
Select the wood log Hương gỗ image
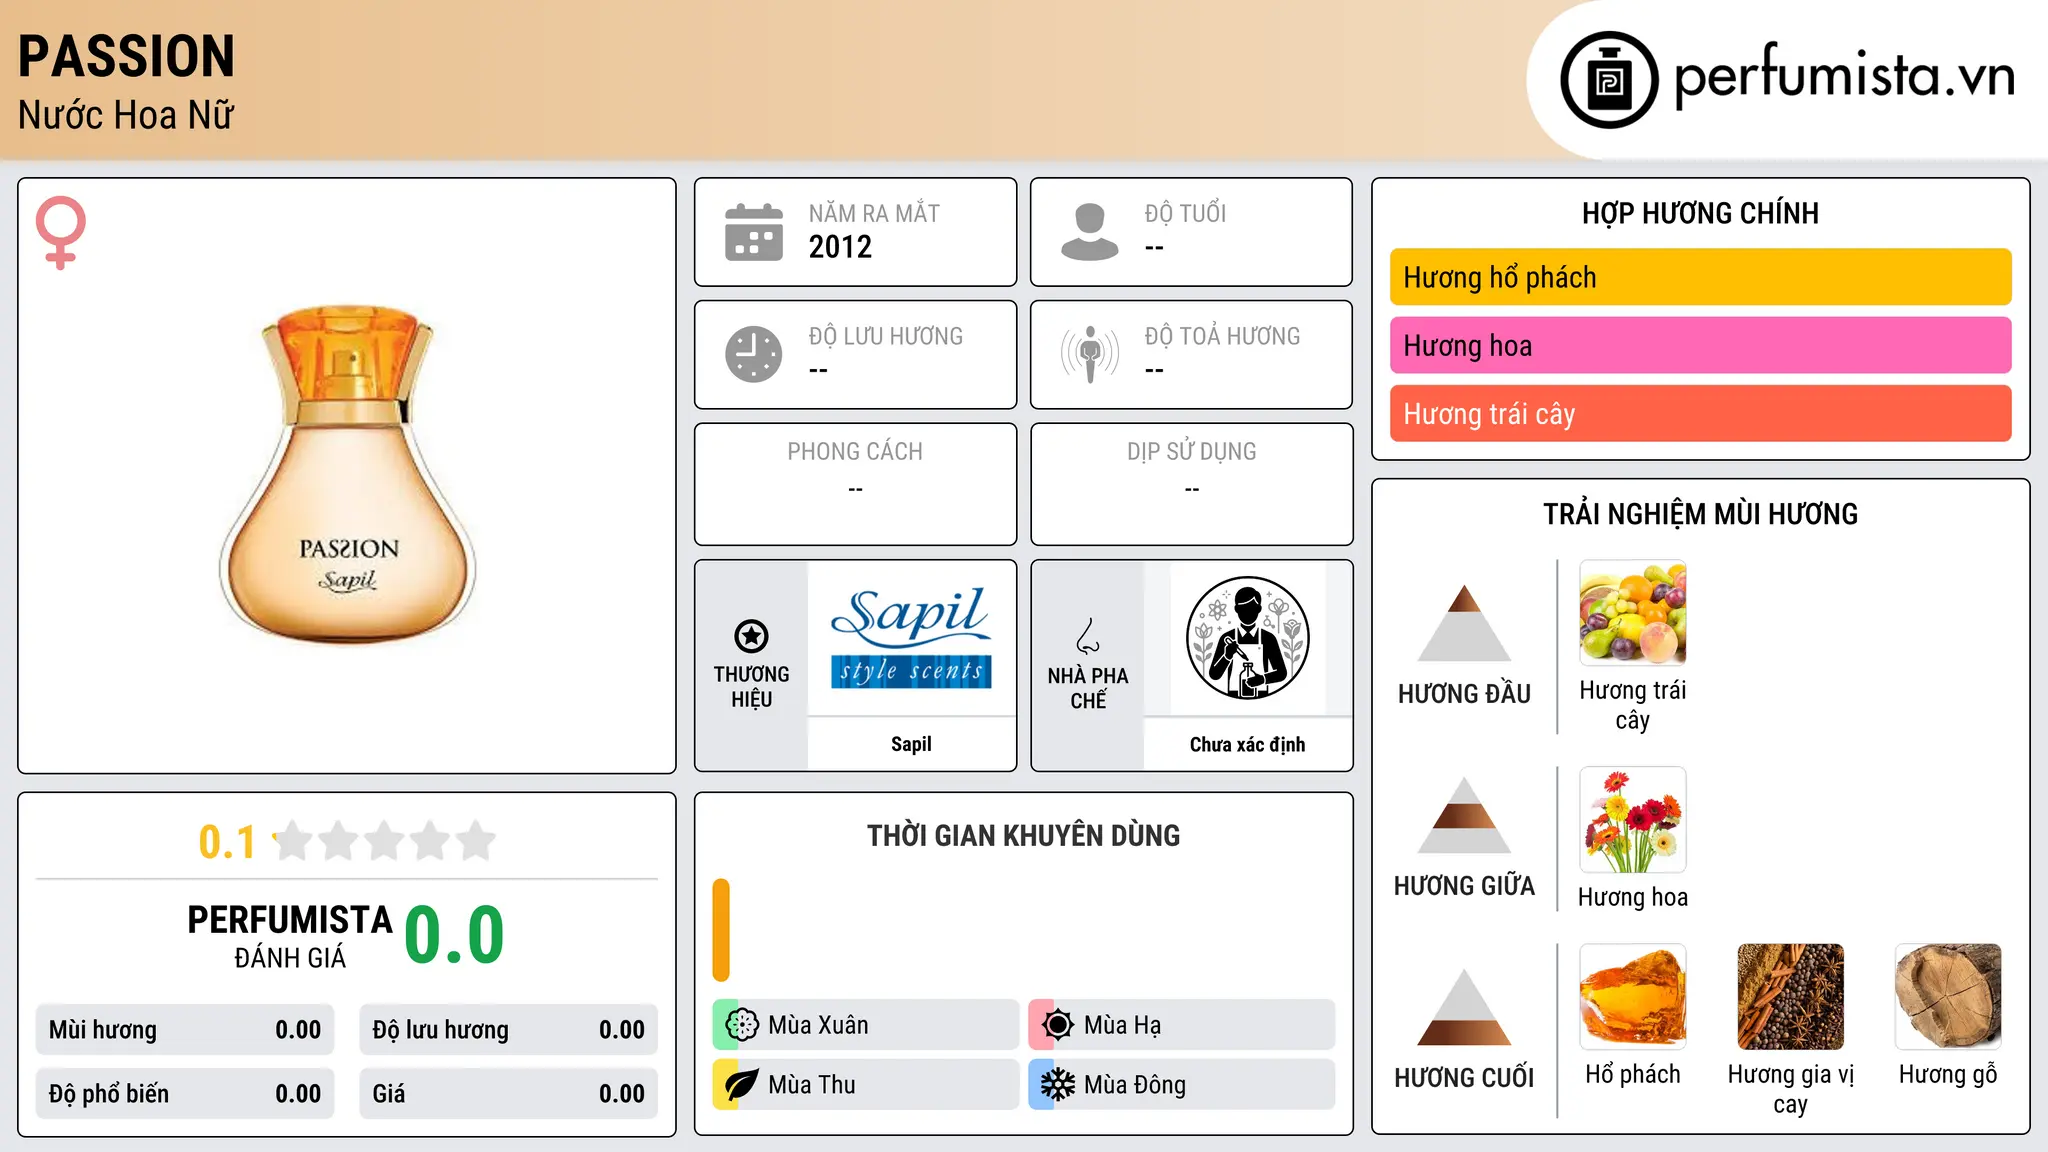(1948, 997)
